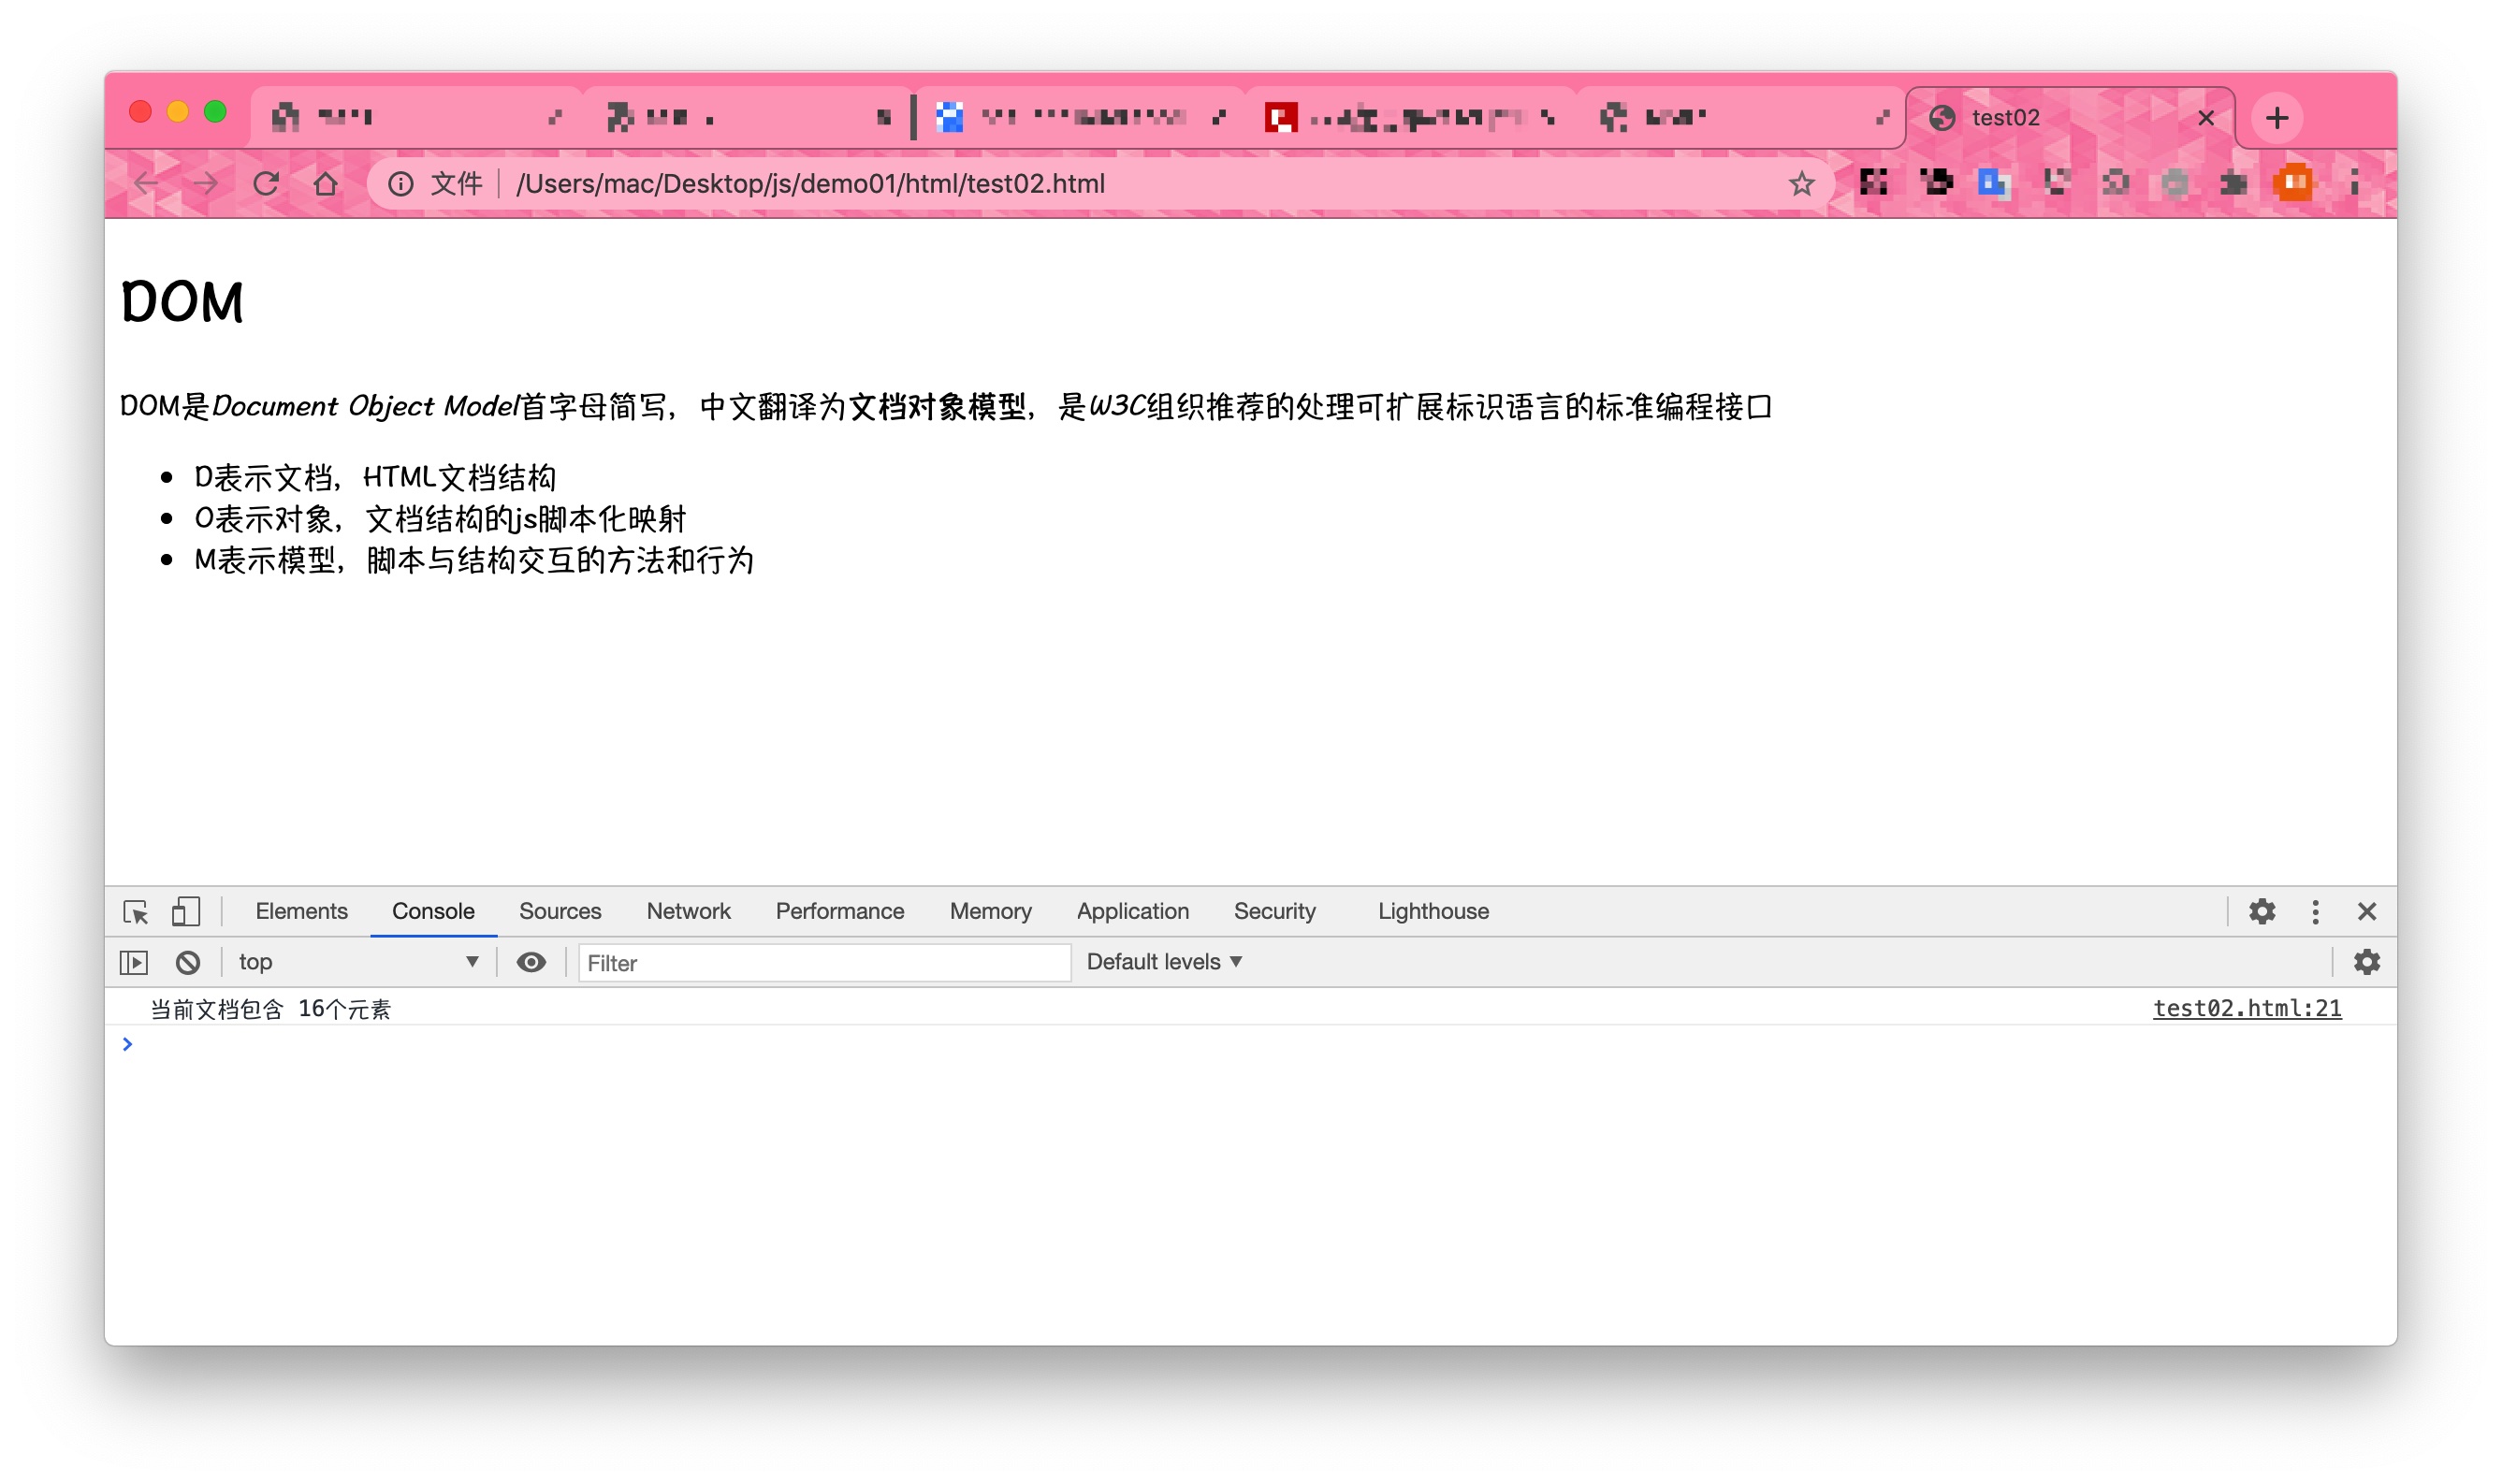2502x1484 pixels.
Task: Open console settings gear icon
Action: pyautogui.click(x=2366, y=963)
